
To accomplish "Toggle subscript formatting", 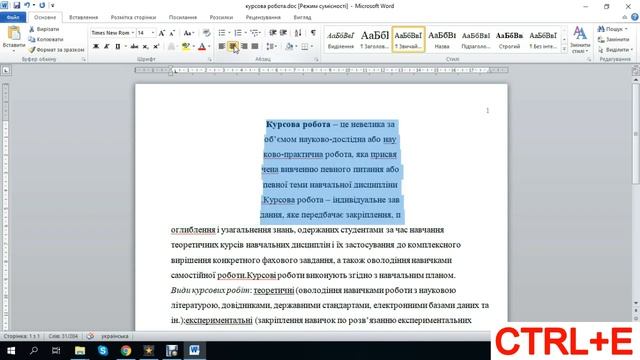I will [x=145, y=47].
